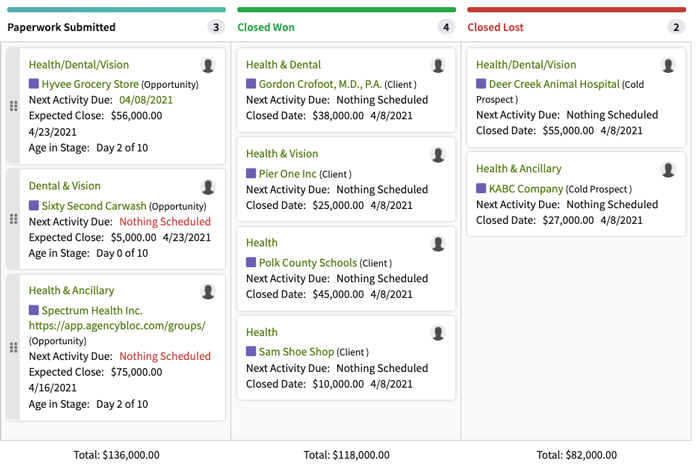Select the Closed Won column header
Screen dimensions: 700x468
pyautogui.click(x=266, y=27)
